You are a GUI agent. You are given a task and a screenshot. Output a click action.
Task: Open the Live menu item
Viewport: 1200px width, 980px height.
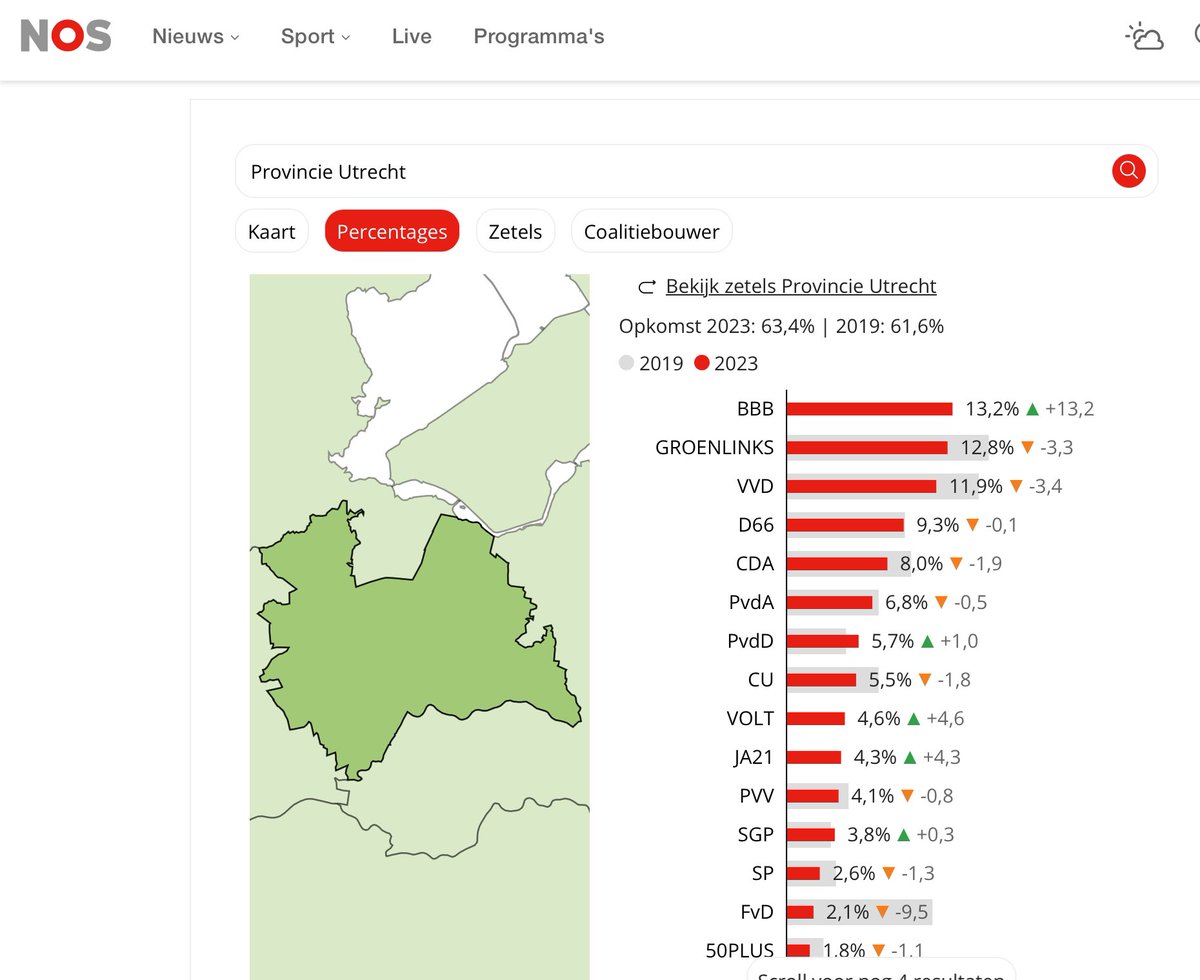point(412,37)
